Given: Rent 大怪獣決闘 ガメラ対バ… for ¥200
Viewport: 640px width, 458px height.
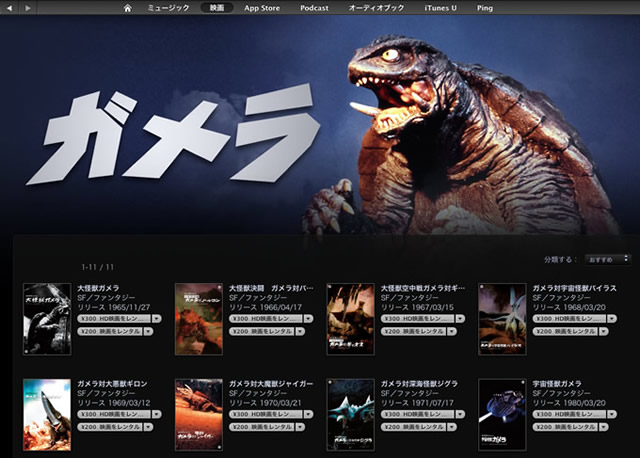Looking at the screenshot, I should 262,331.
